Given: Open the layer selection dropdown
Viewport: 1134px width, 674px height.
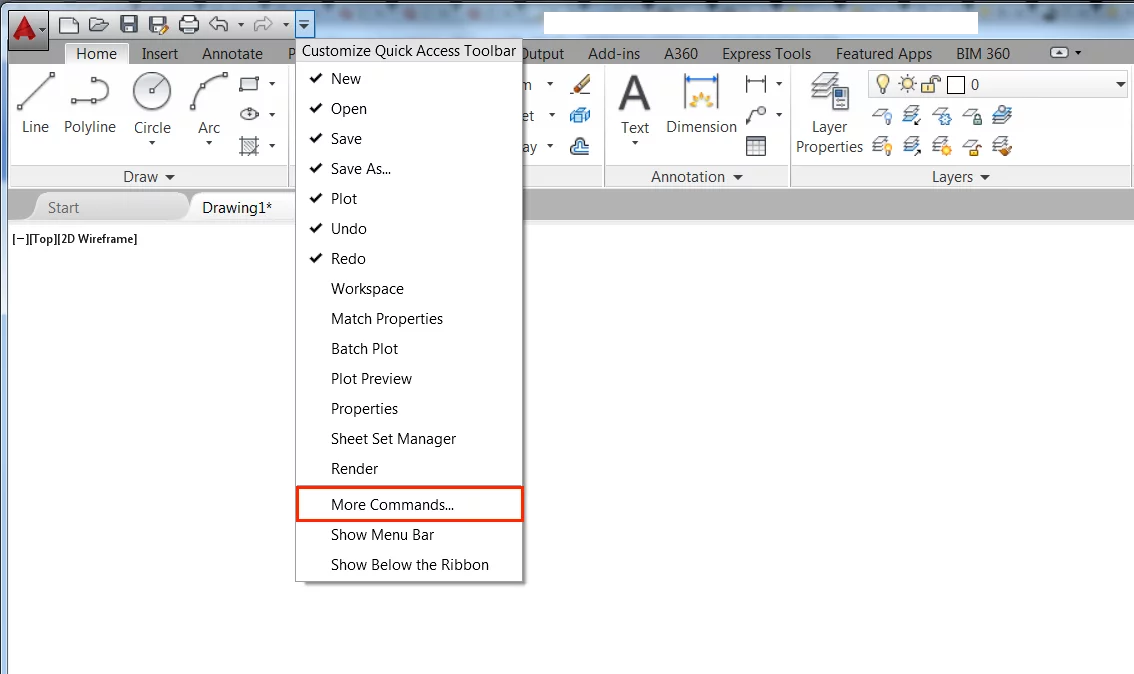Looking at the screenshot, I should (1117, 84).
